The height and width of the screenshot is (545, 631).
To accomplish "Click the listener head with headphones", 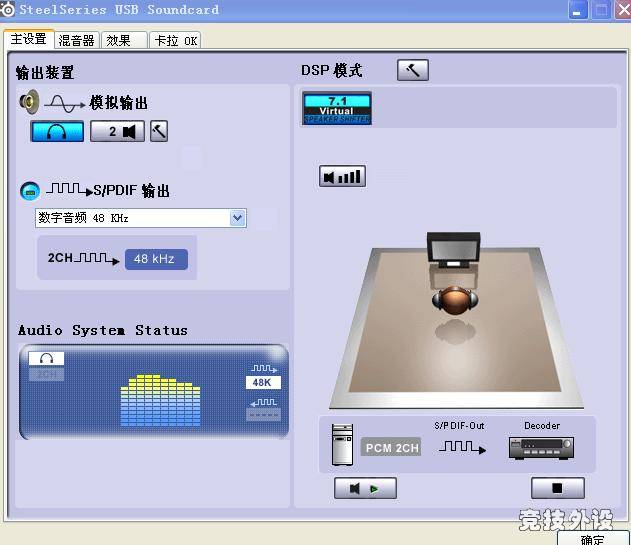I will pos(455,300).
